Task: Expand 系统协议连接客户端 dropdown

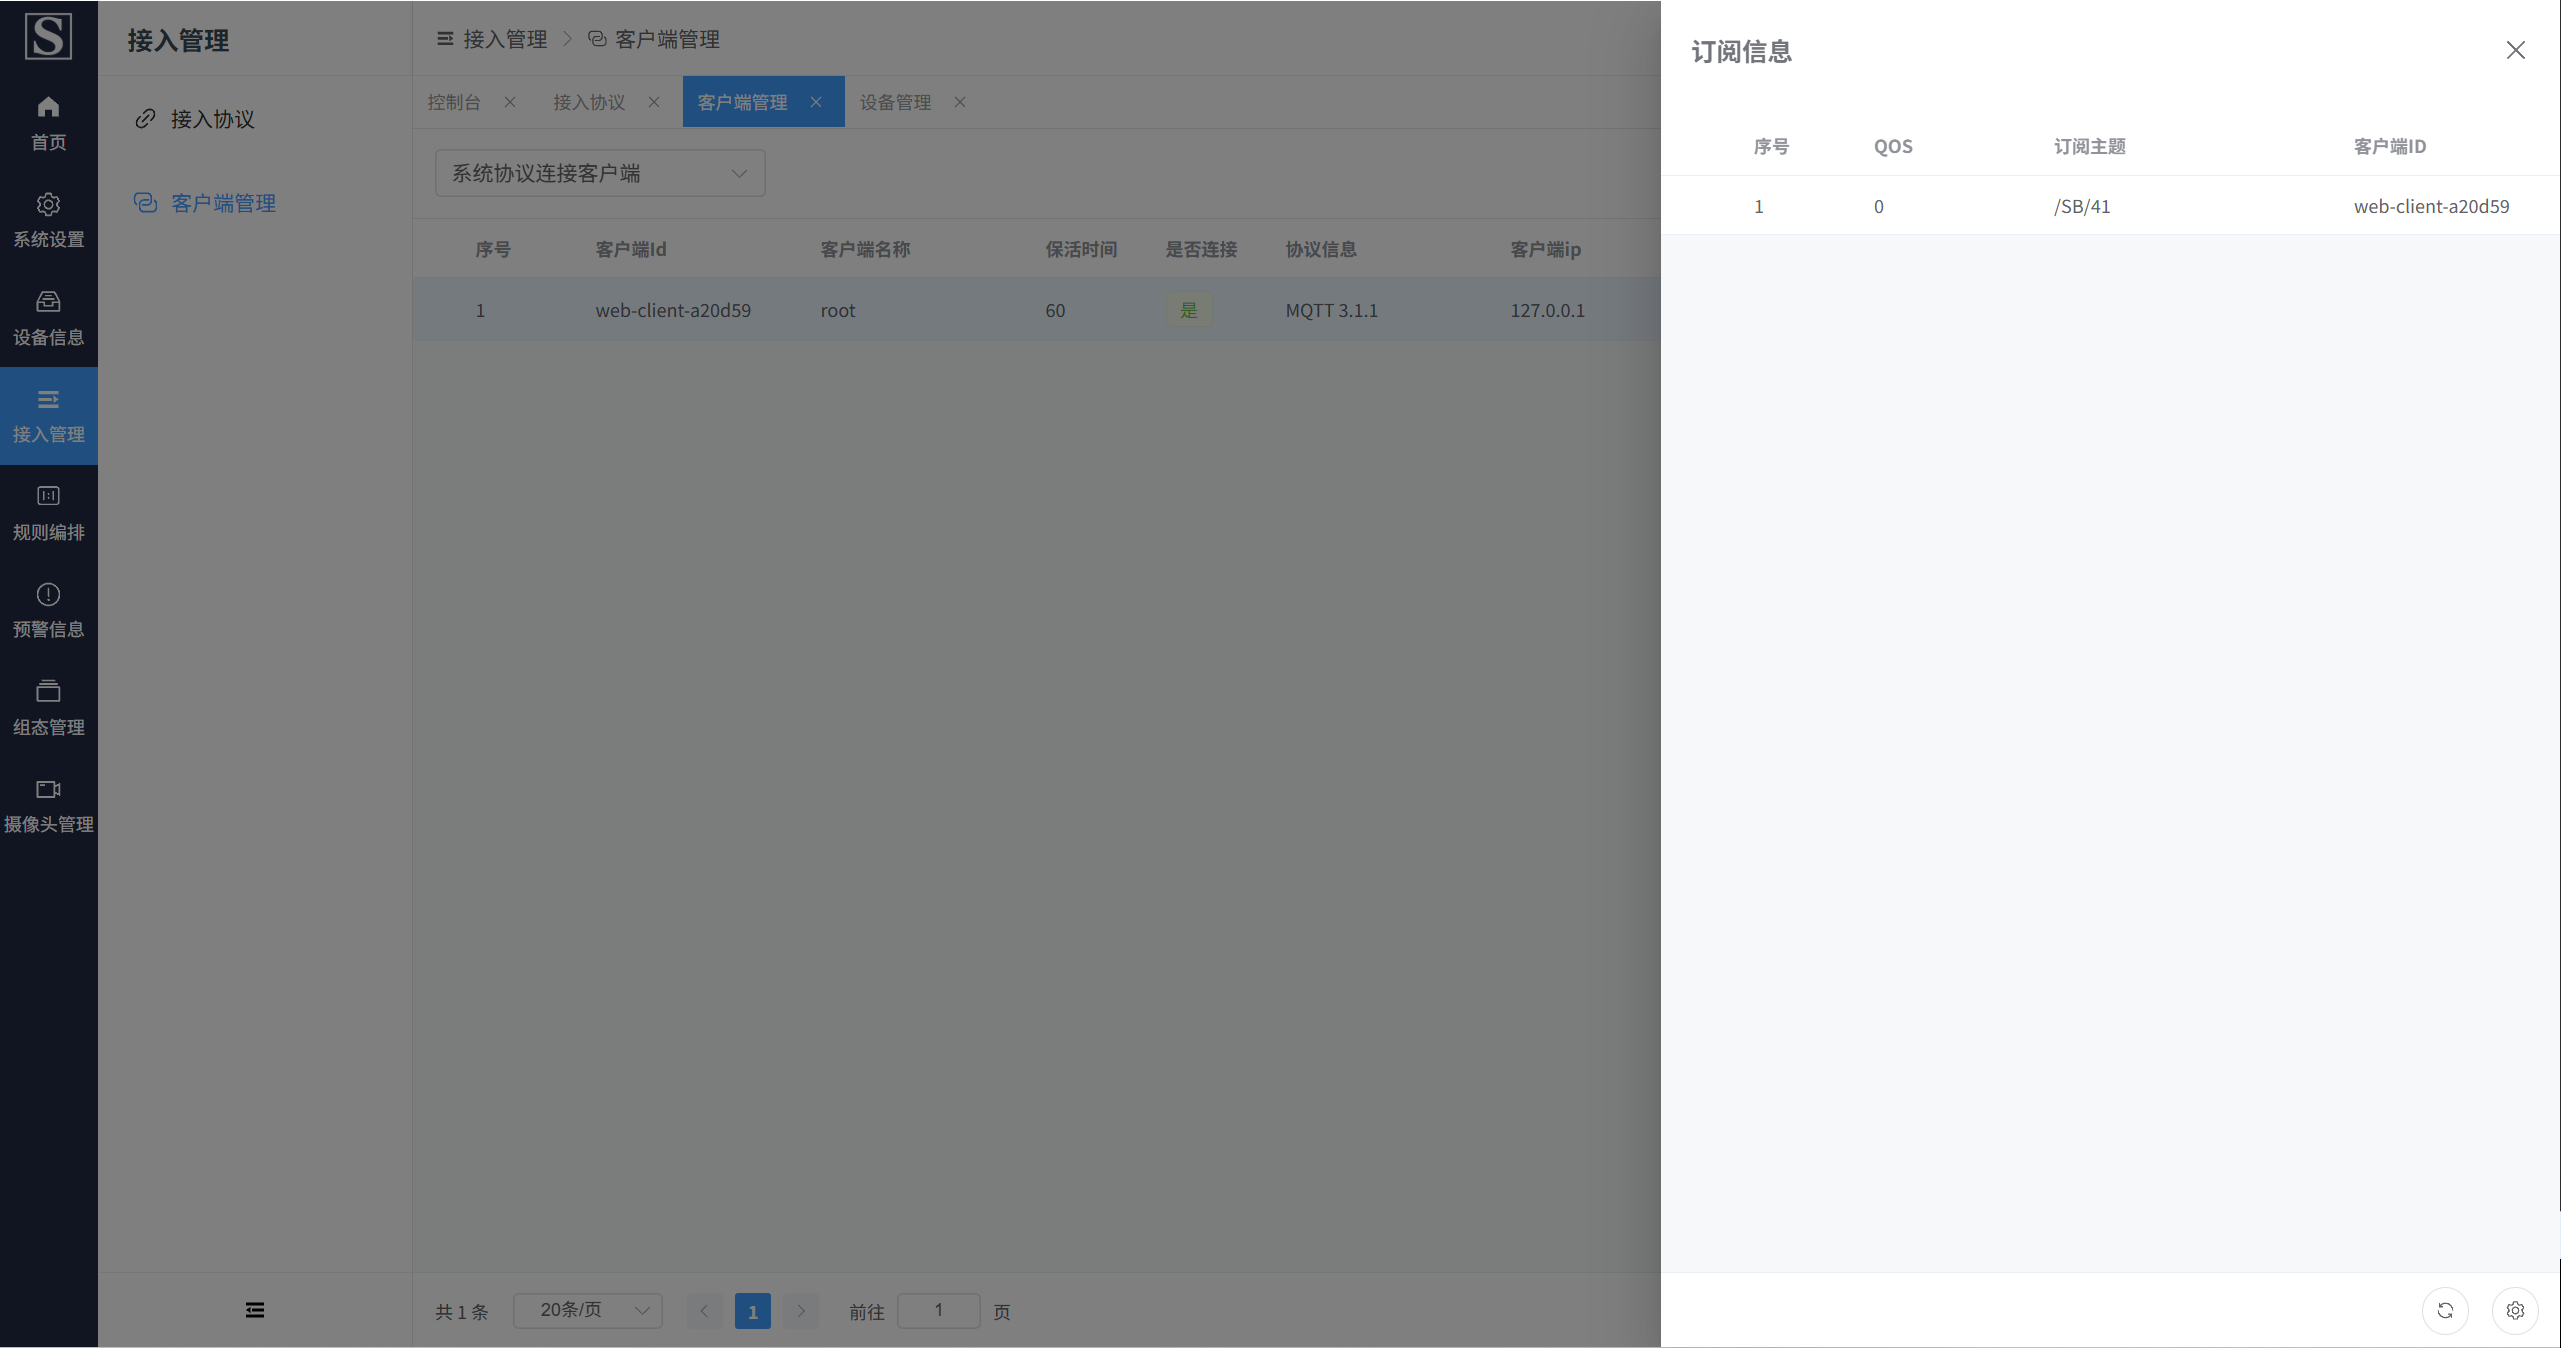Action: pos(600,173)
